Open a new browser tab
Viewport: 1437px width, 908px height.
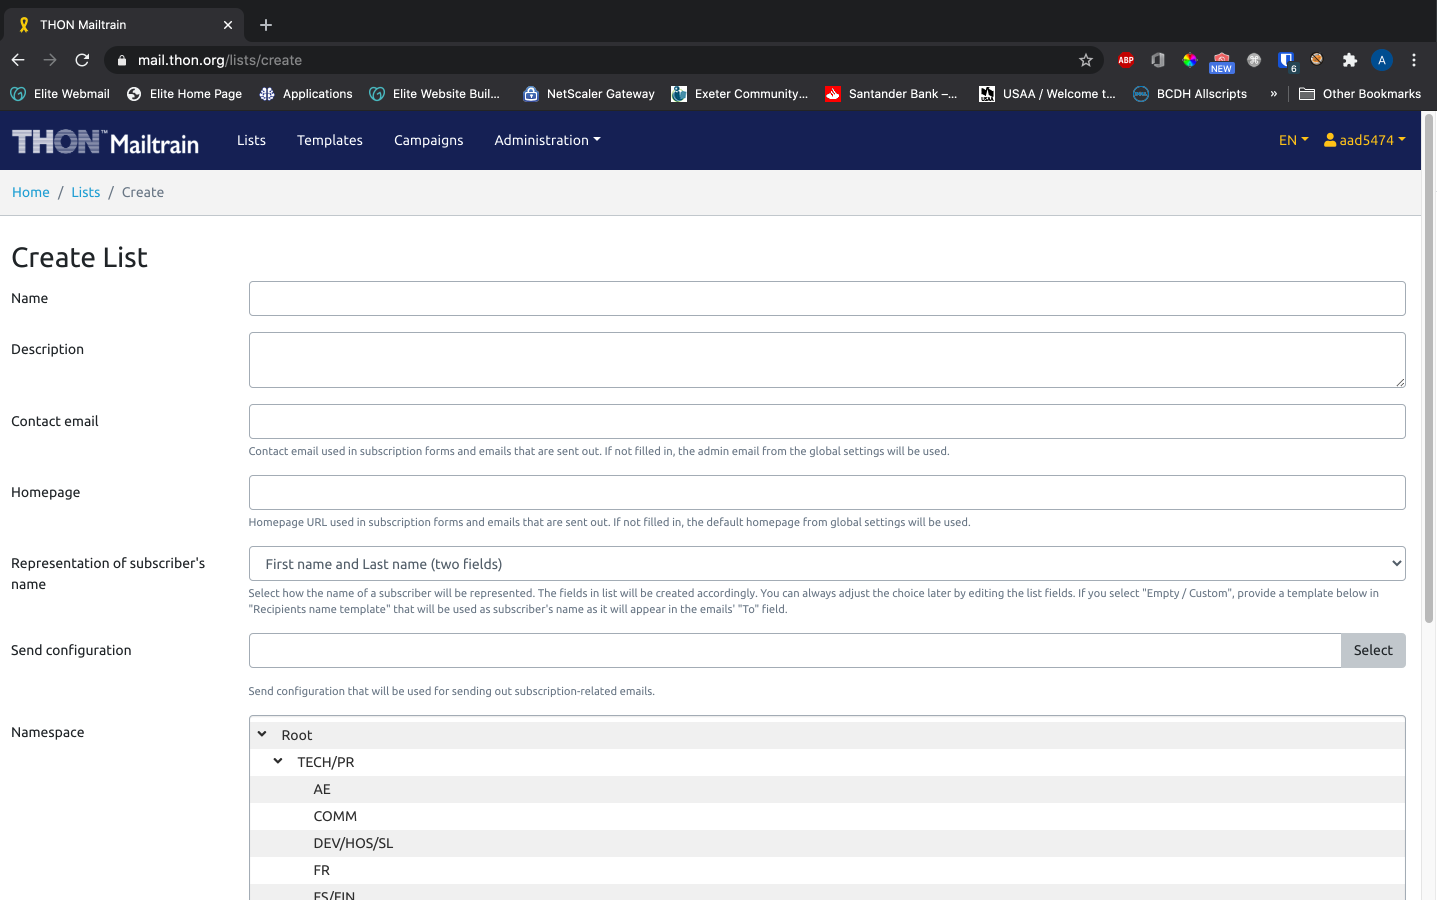point(266,25)
